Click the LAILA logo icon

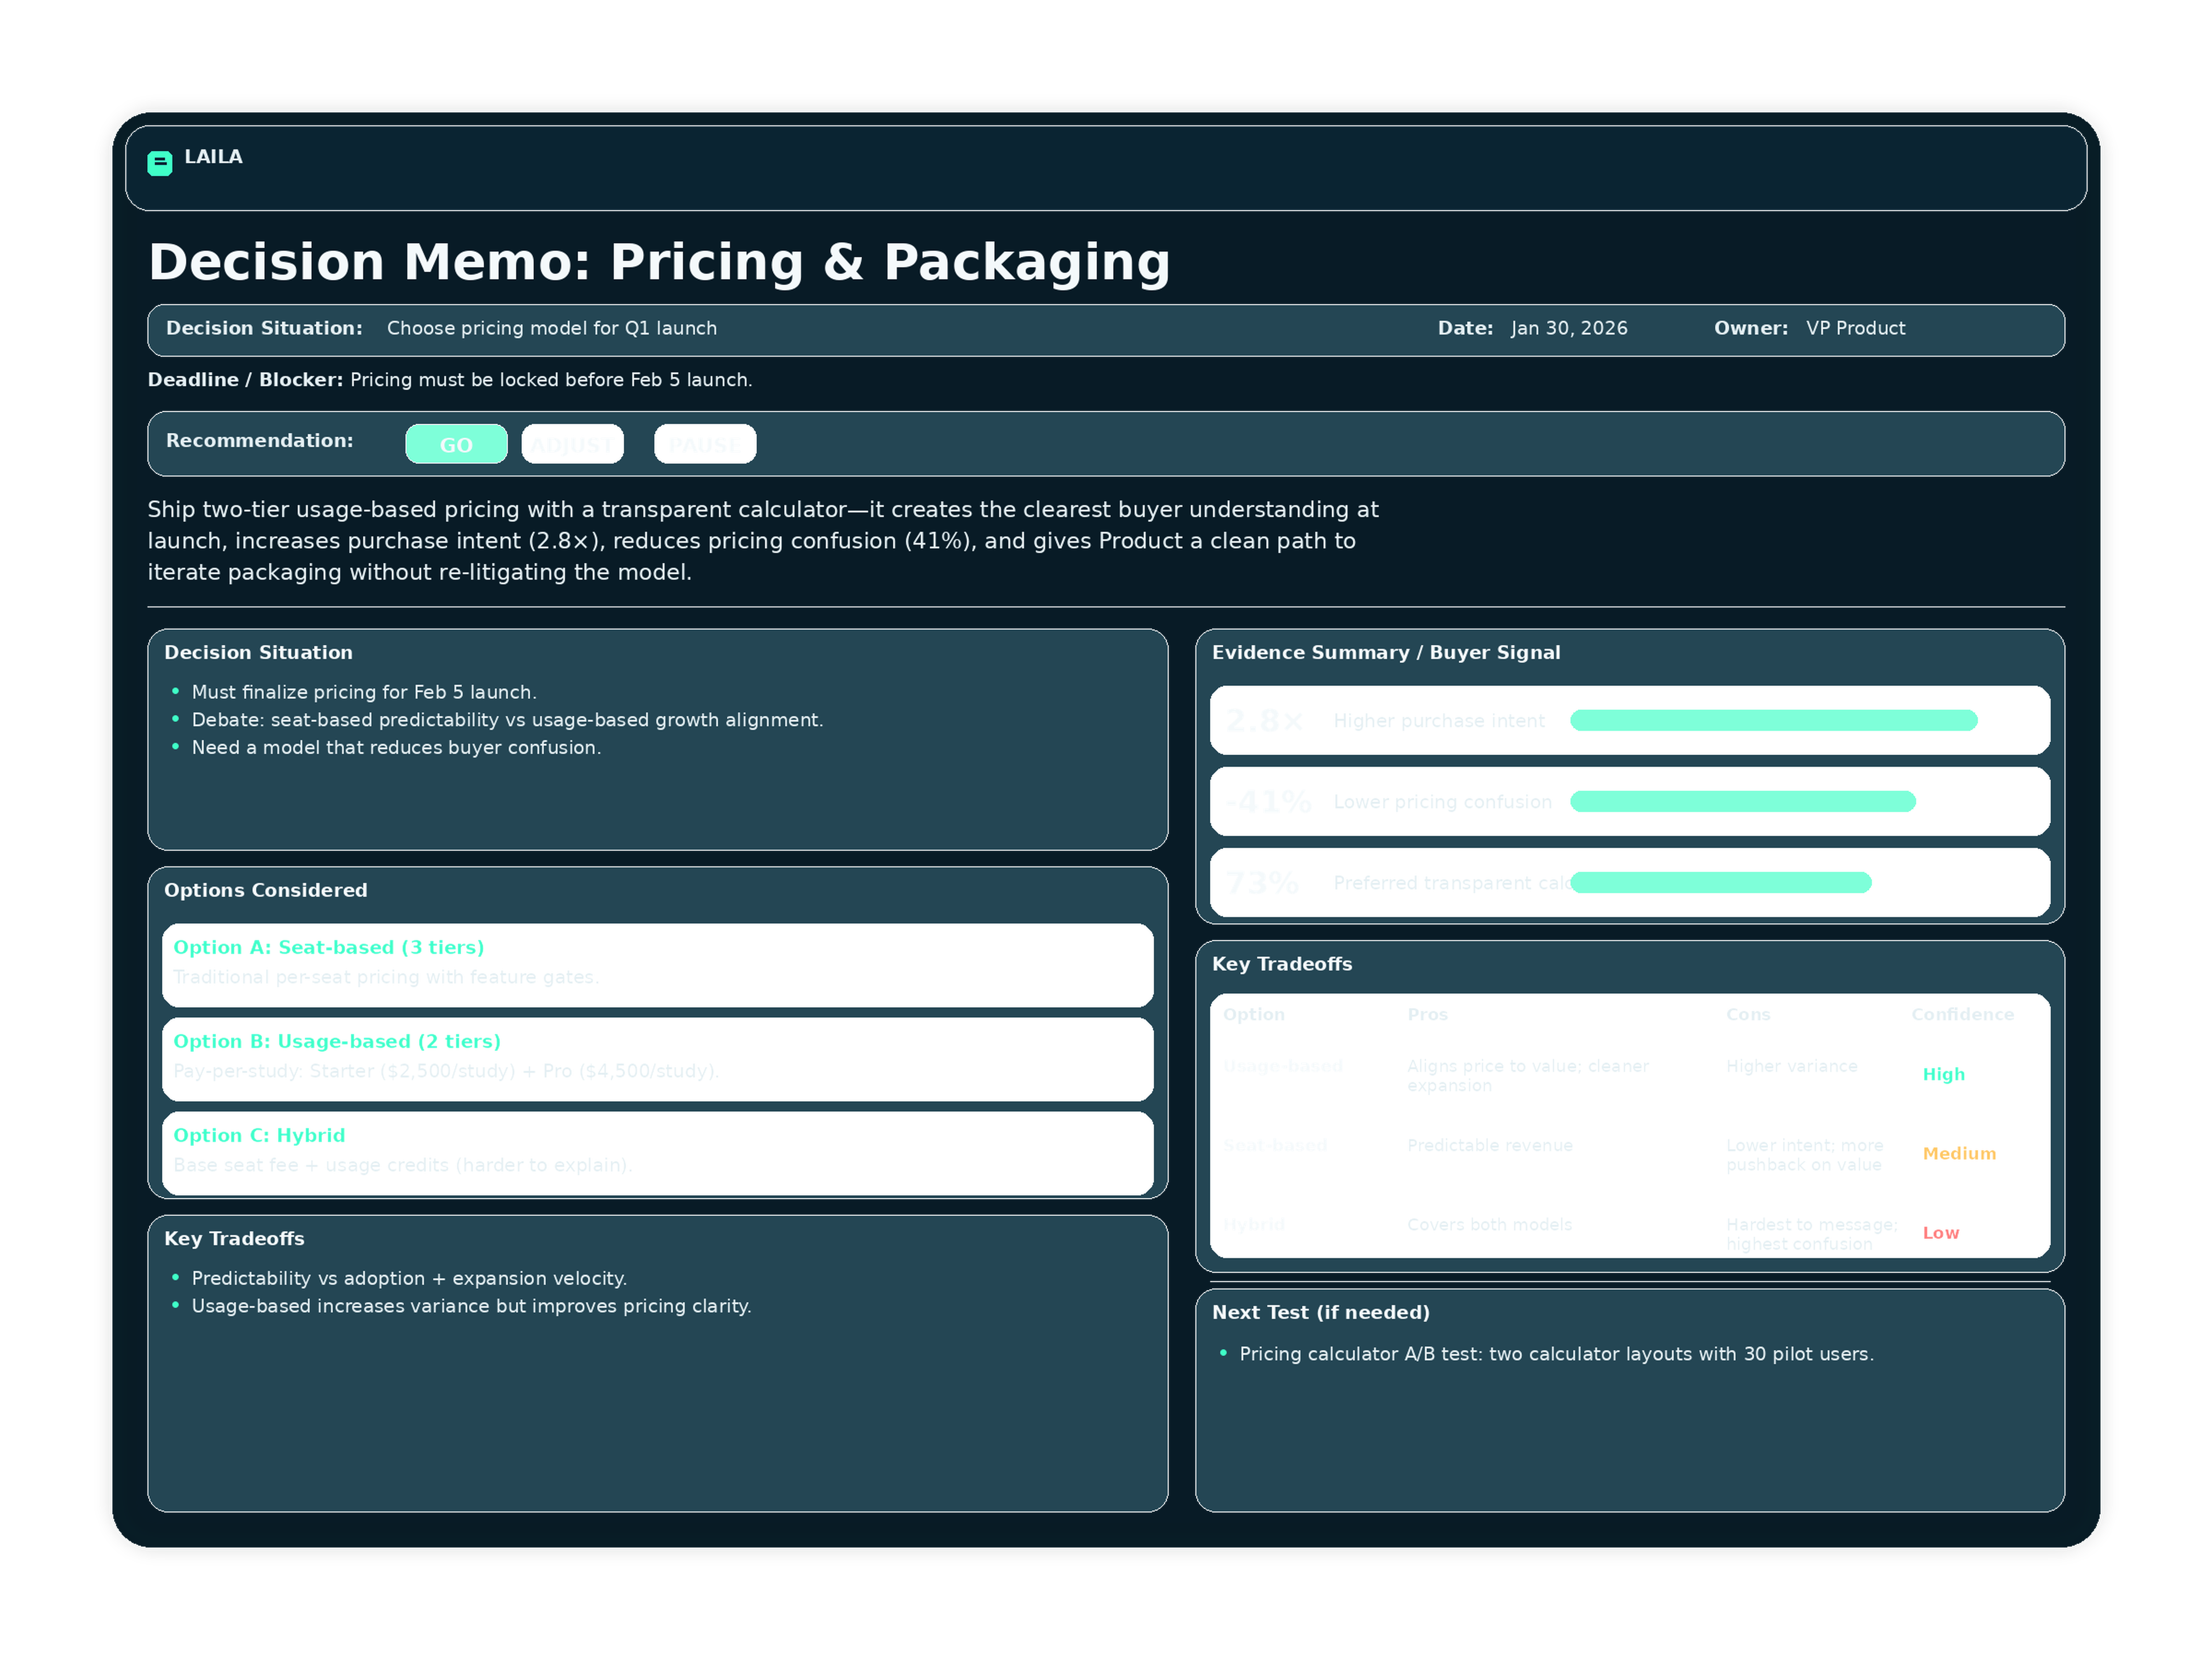(x=159, y=163)
